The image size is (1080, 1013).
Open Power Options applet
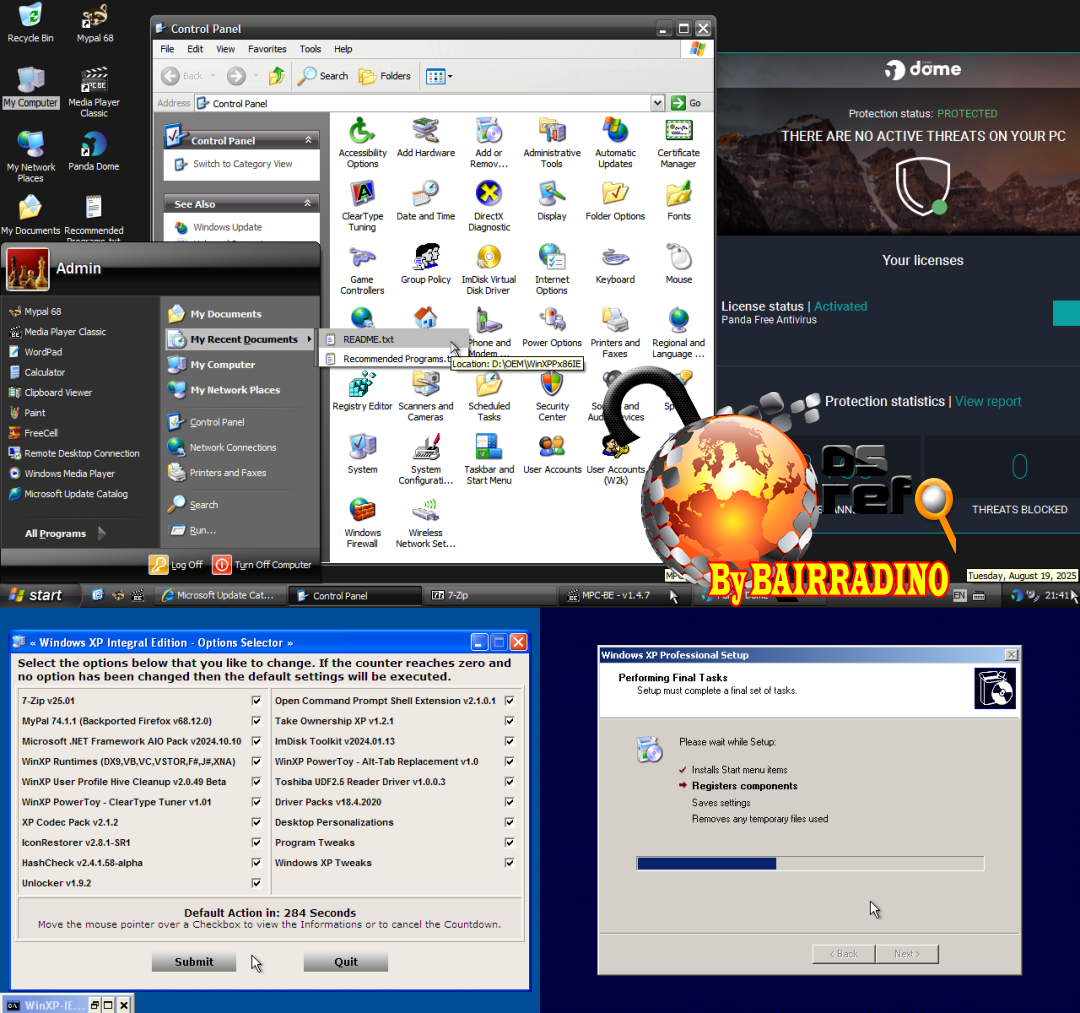(x=552, y=328)
